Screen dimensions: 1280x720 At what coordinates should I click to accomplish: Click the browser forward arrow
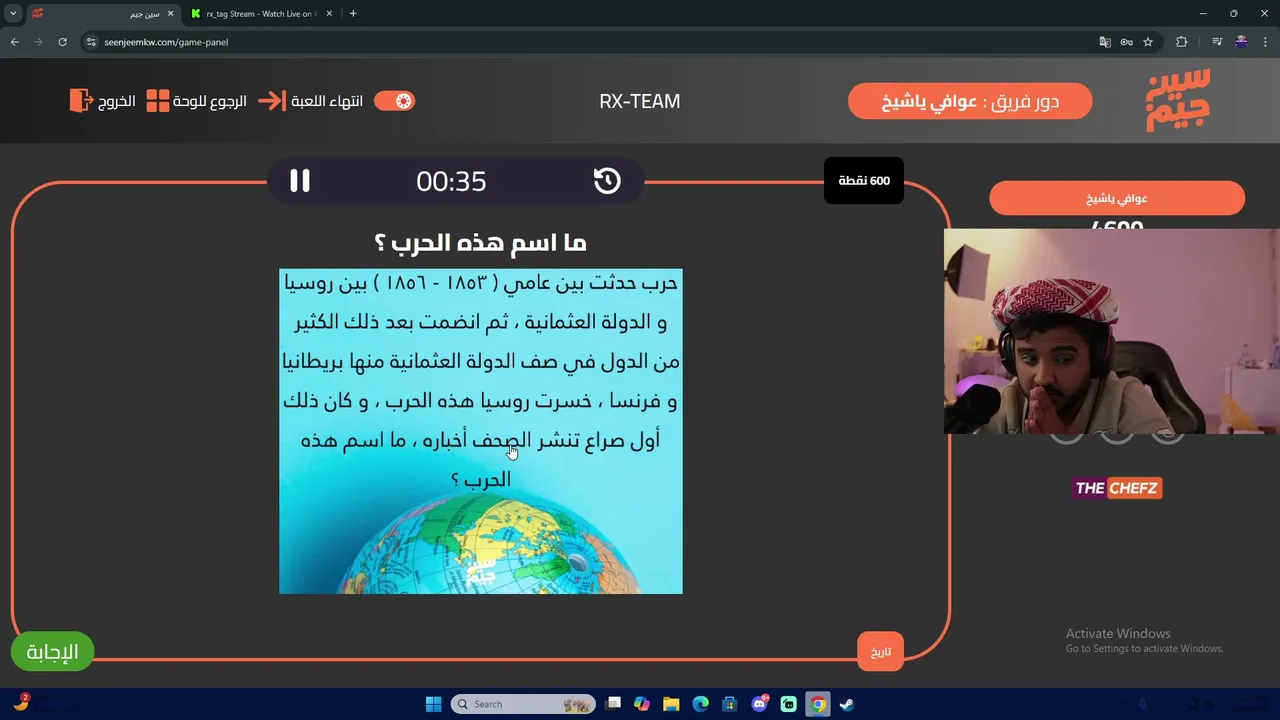[39, 42]
